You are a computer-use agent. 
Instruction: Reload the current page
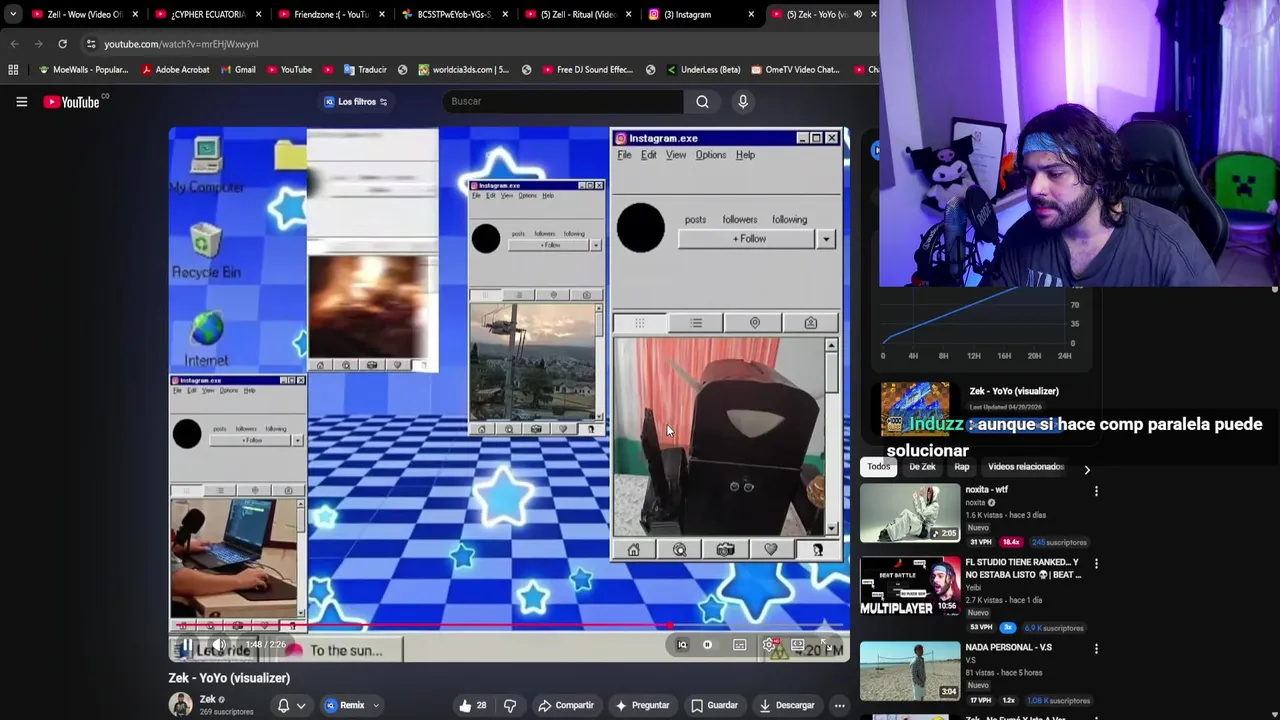62,44
